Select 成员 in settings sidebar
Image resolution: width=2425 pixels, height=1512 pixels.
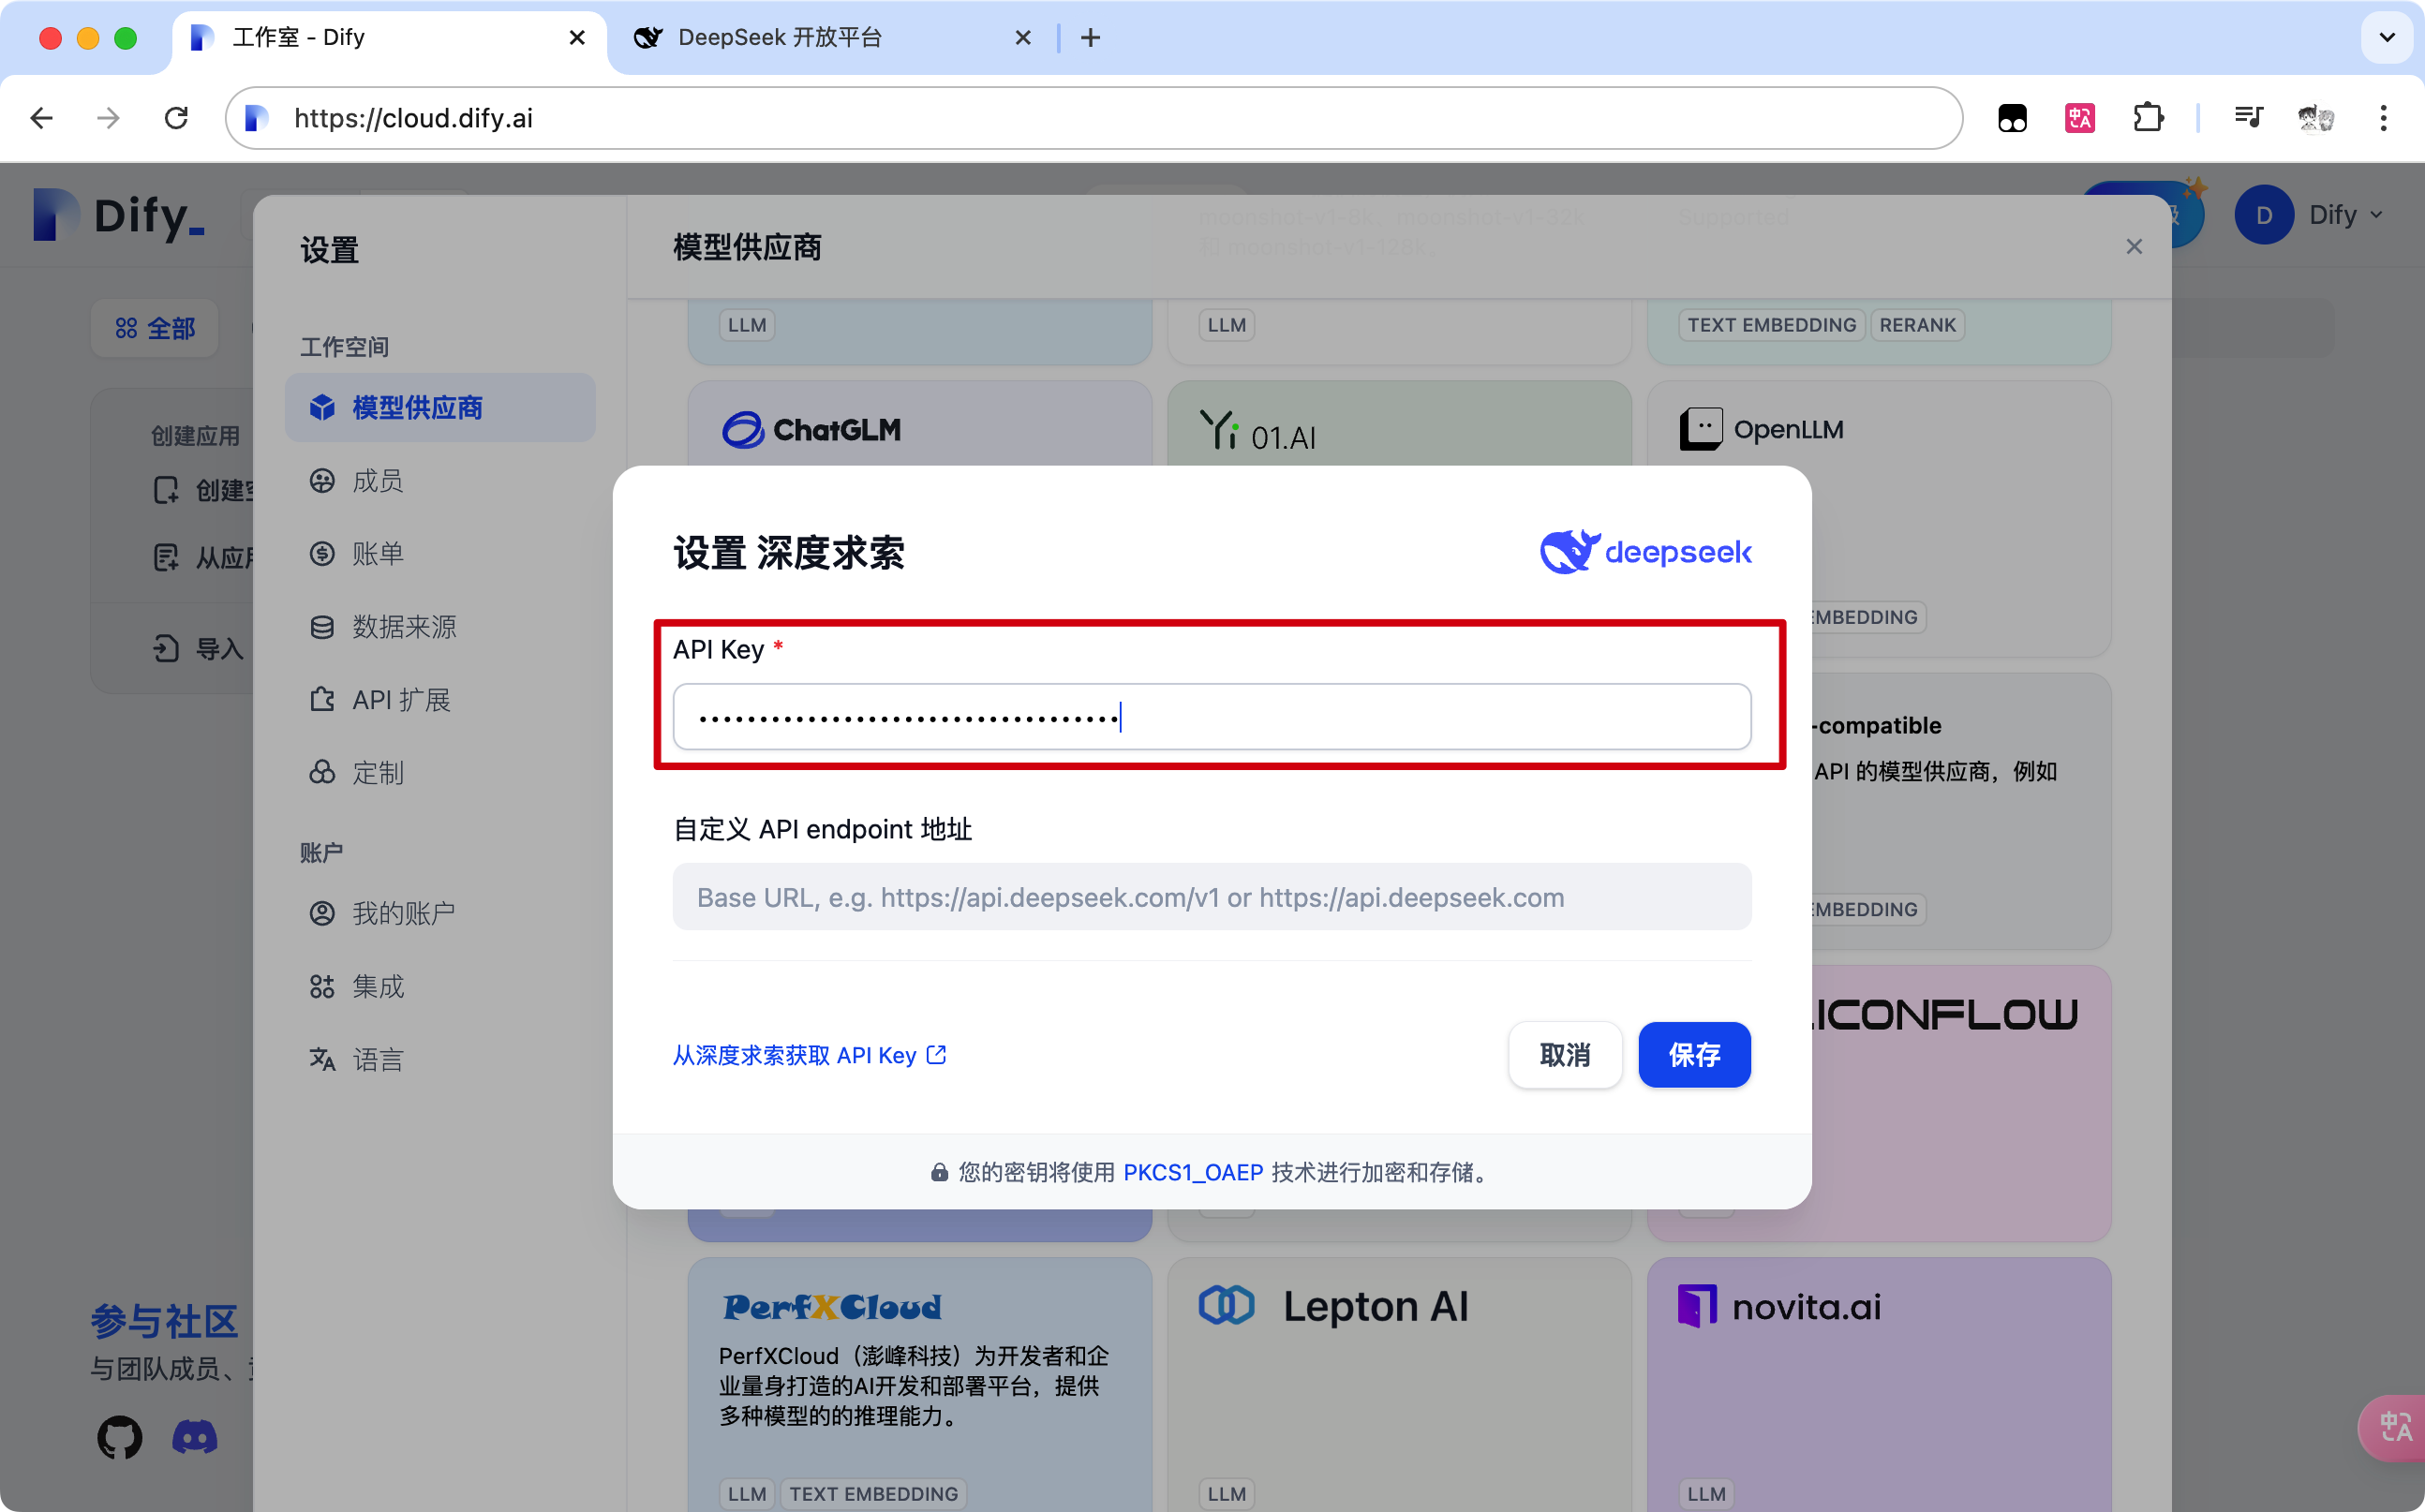[x=440, y=481]
